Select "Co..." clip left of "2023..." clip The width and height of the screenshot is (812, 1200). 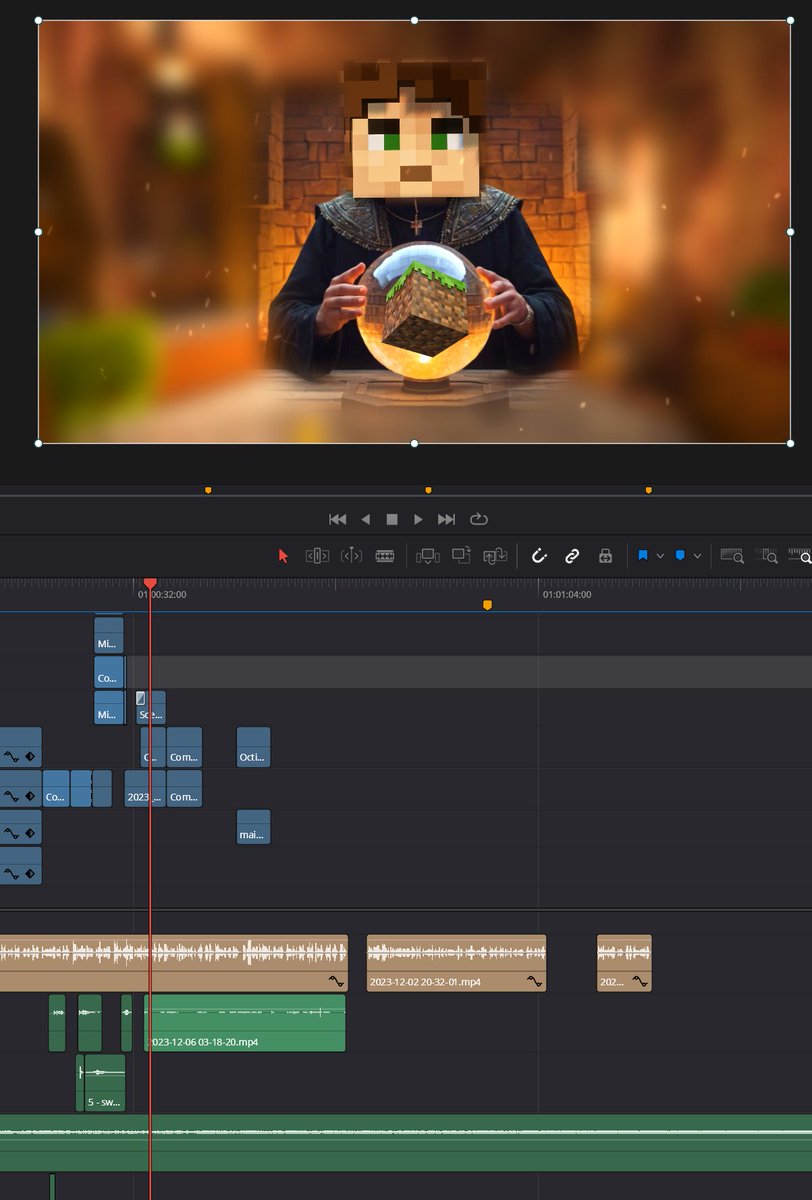point(56,788)
